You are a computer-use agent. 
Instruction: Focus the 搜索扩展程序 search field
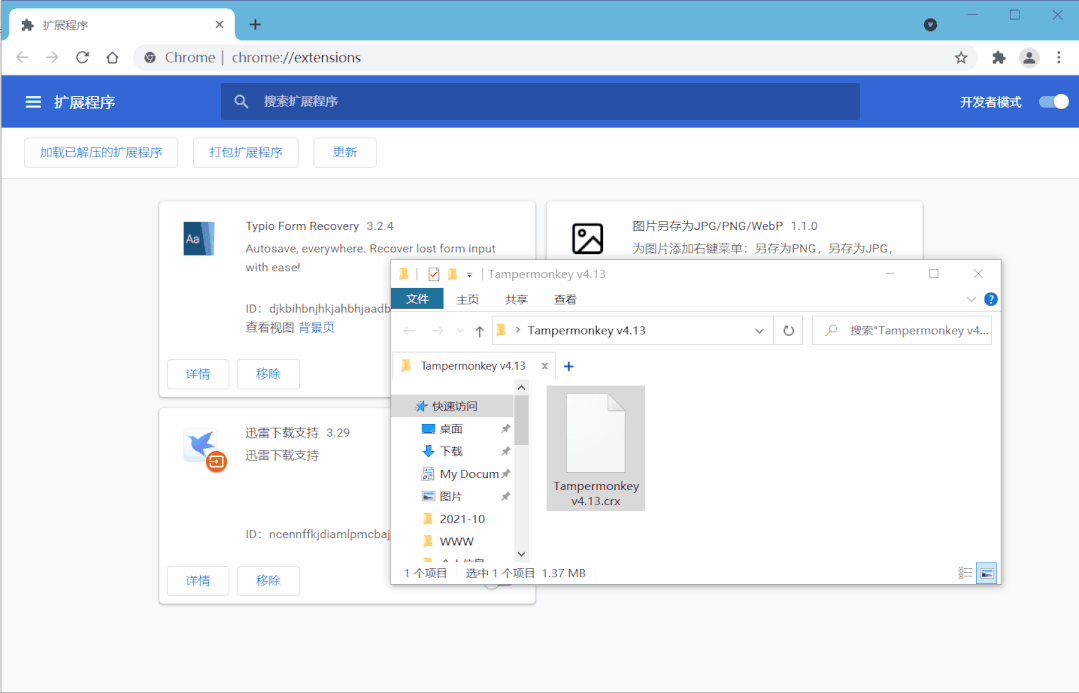click(540, 102)
